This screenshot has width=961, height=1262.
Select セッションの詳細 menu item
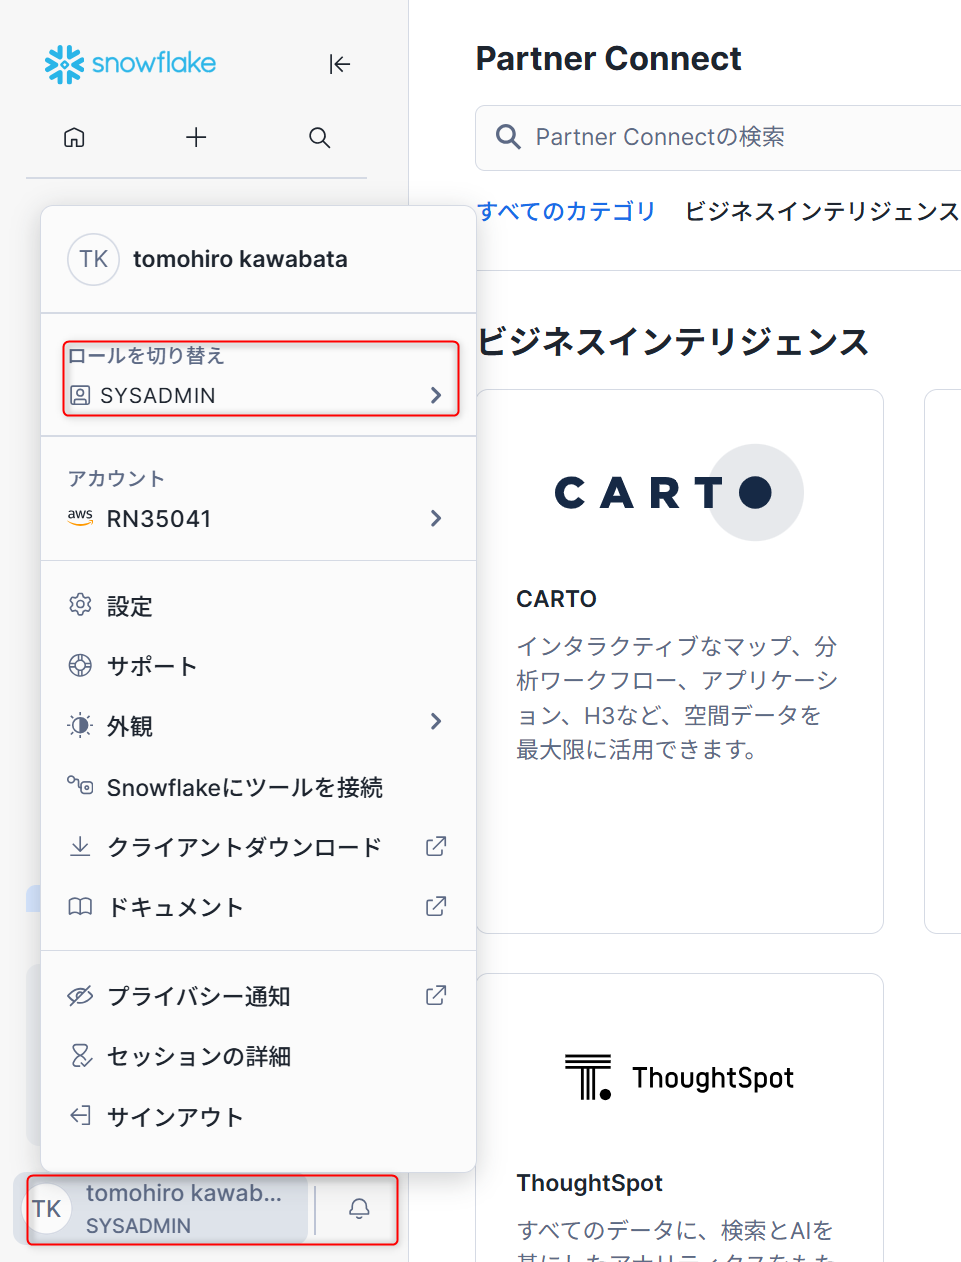click(258, 1056)
